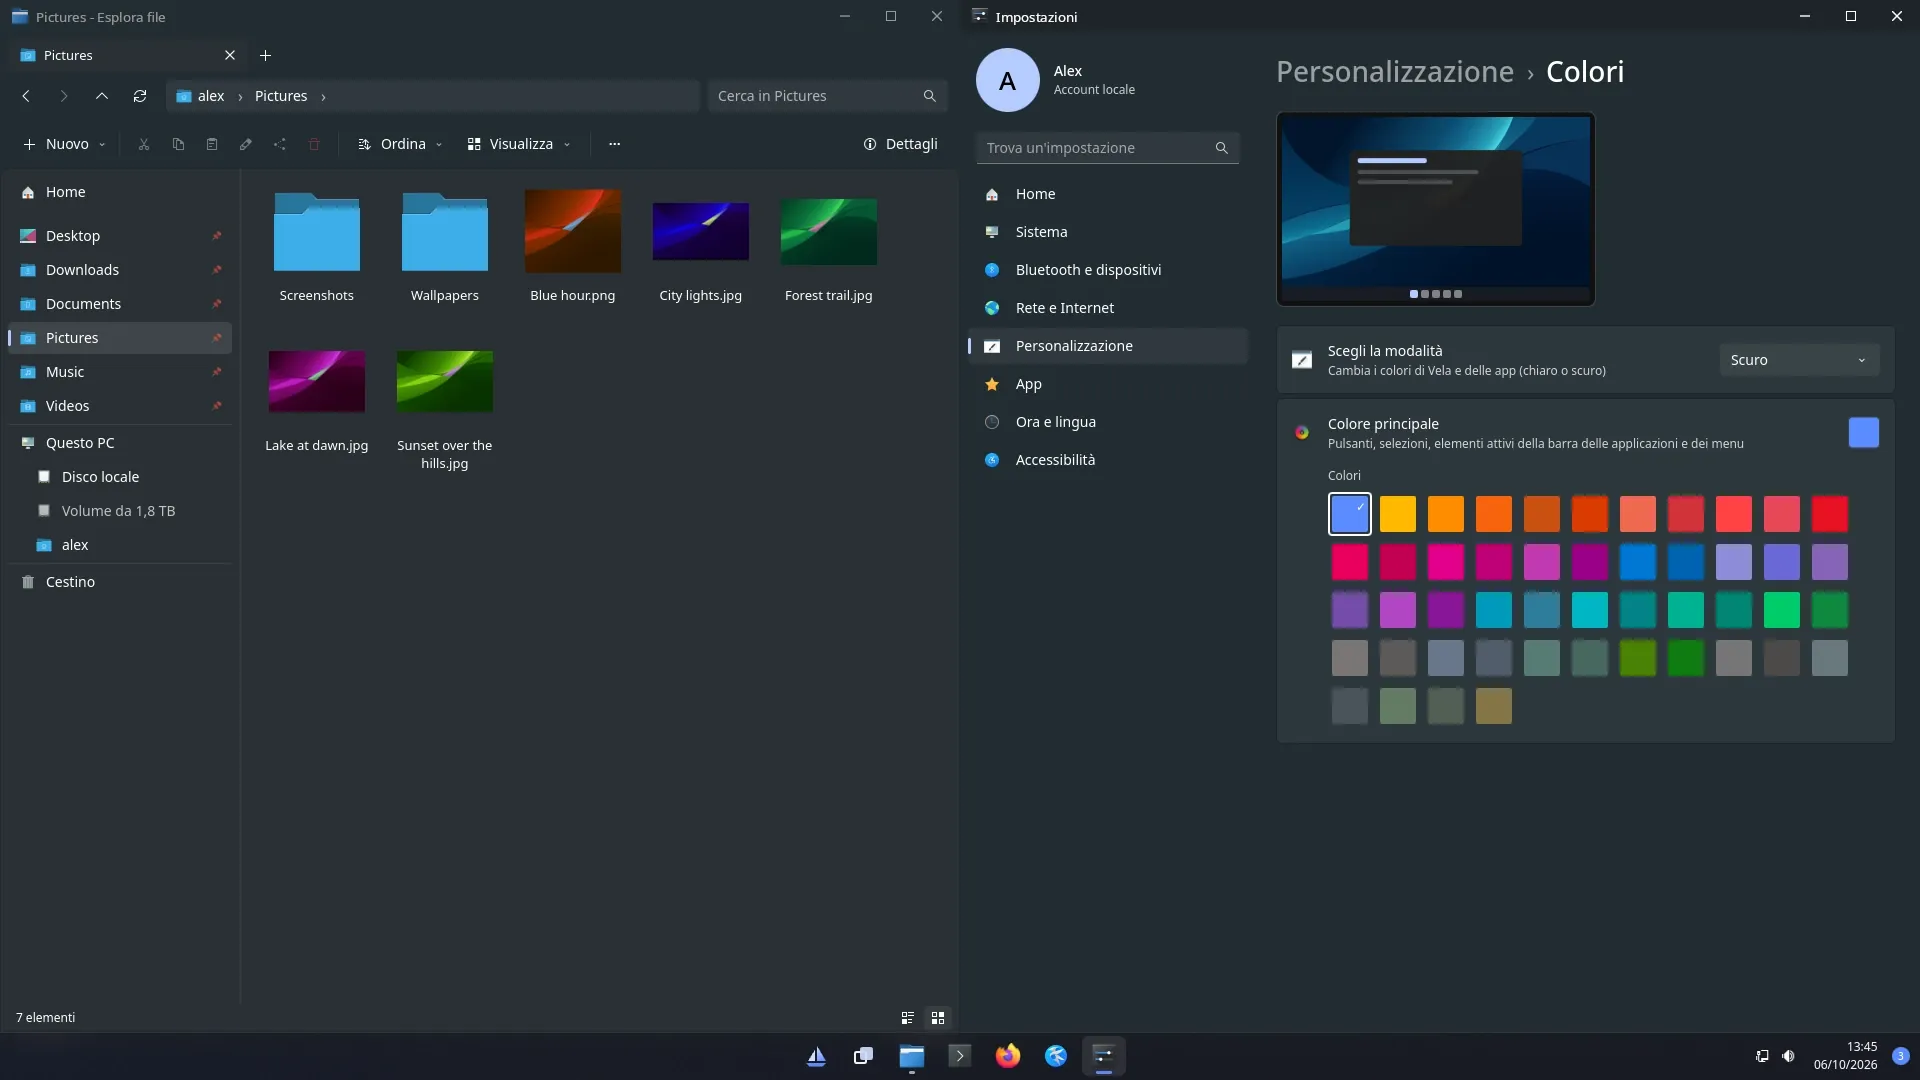Click the pin icon next to Music
This screenshot has height=1080, width=1920.
(216, 372)
